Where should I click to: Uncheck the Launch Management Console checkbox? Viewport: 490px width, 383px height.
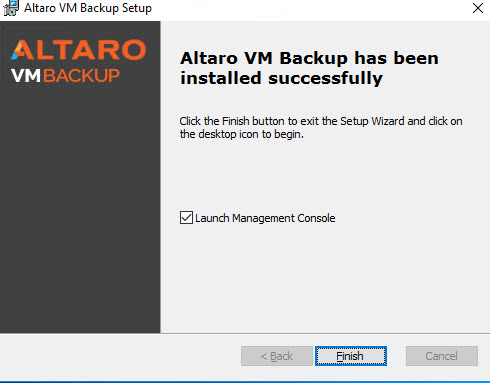pyautogui.click(x=186, y=218)
